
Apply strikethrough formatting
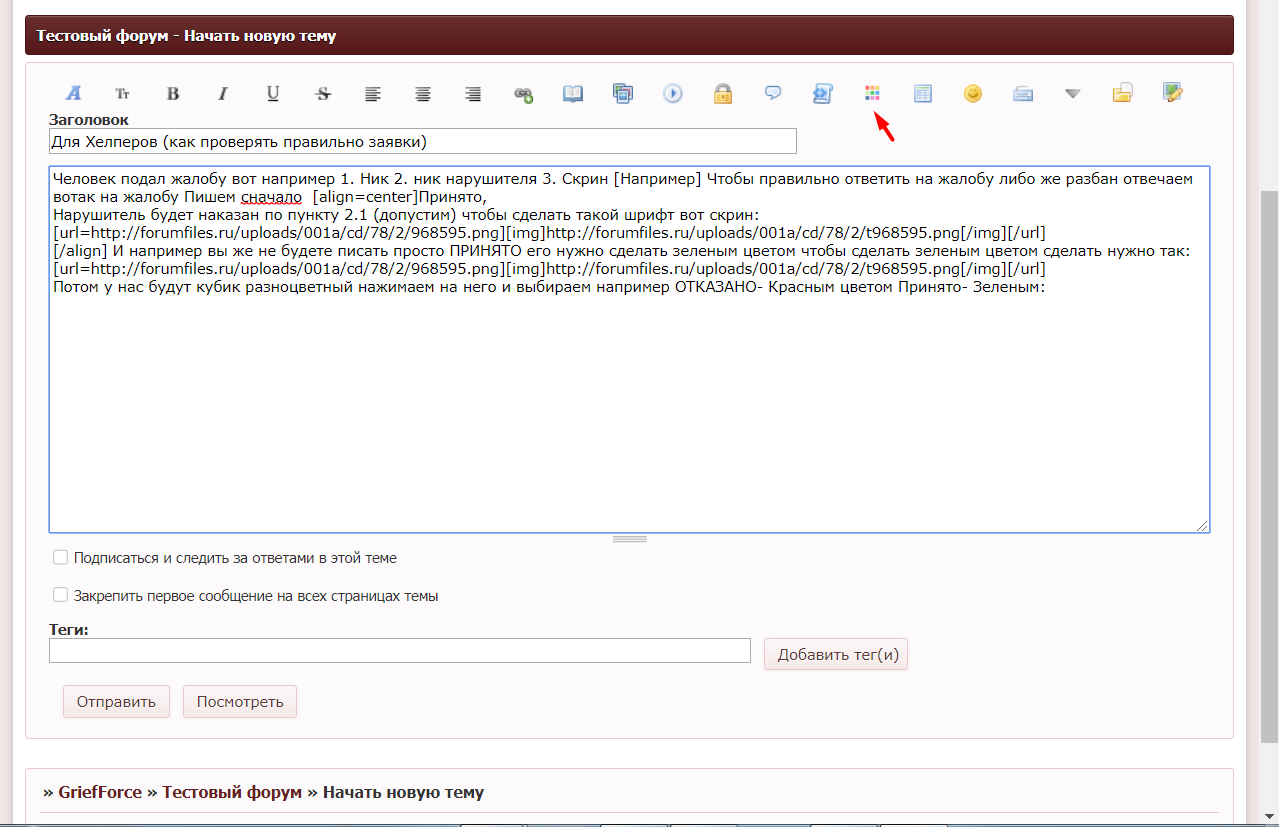click(323, 94)
